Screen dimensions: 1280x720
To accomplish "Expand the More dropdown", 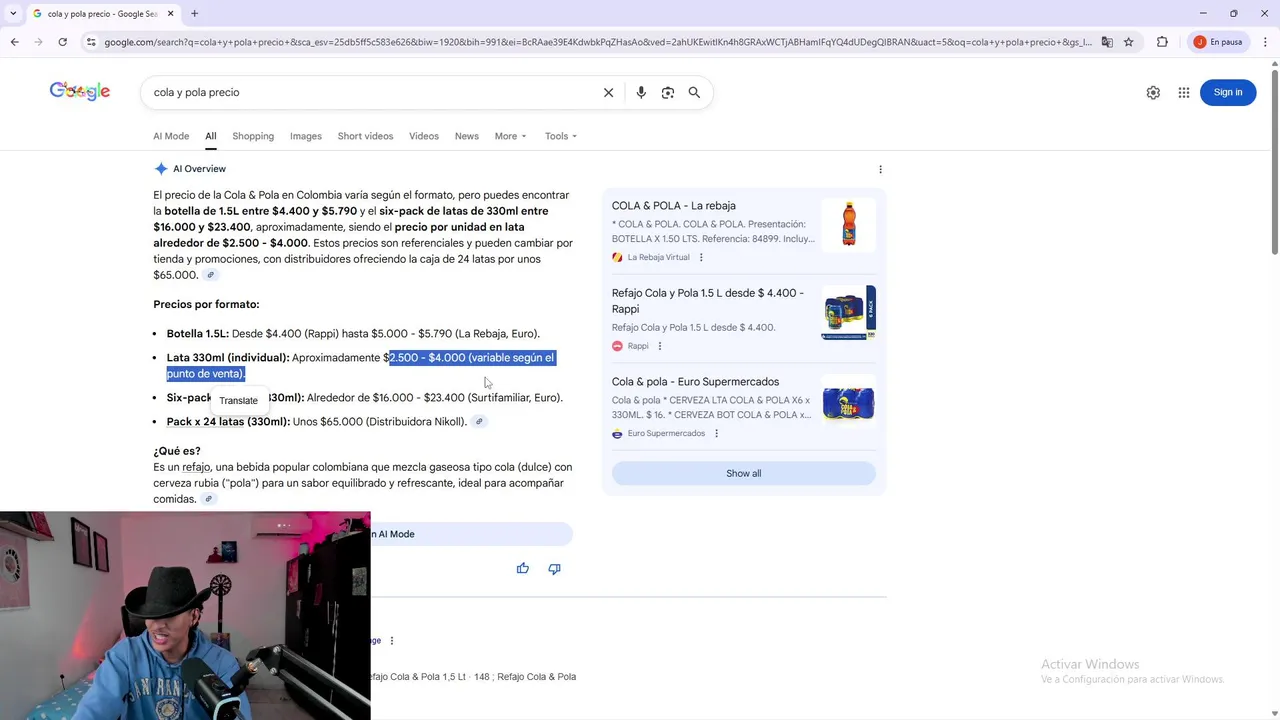I will click(x=510, y=136).
